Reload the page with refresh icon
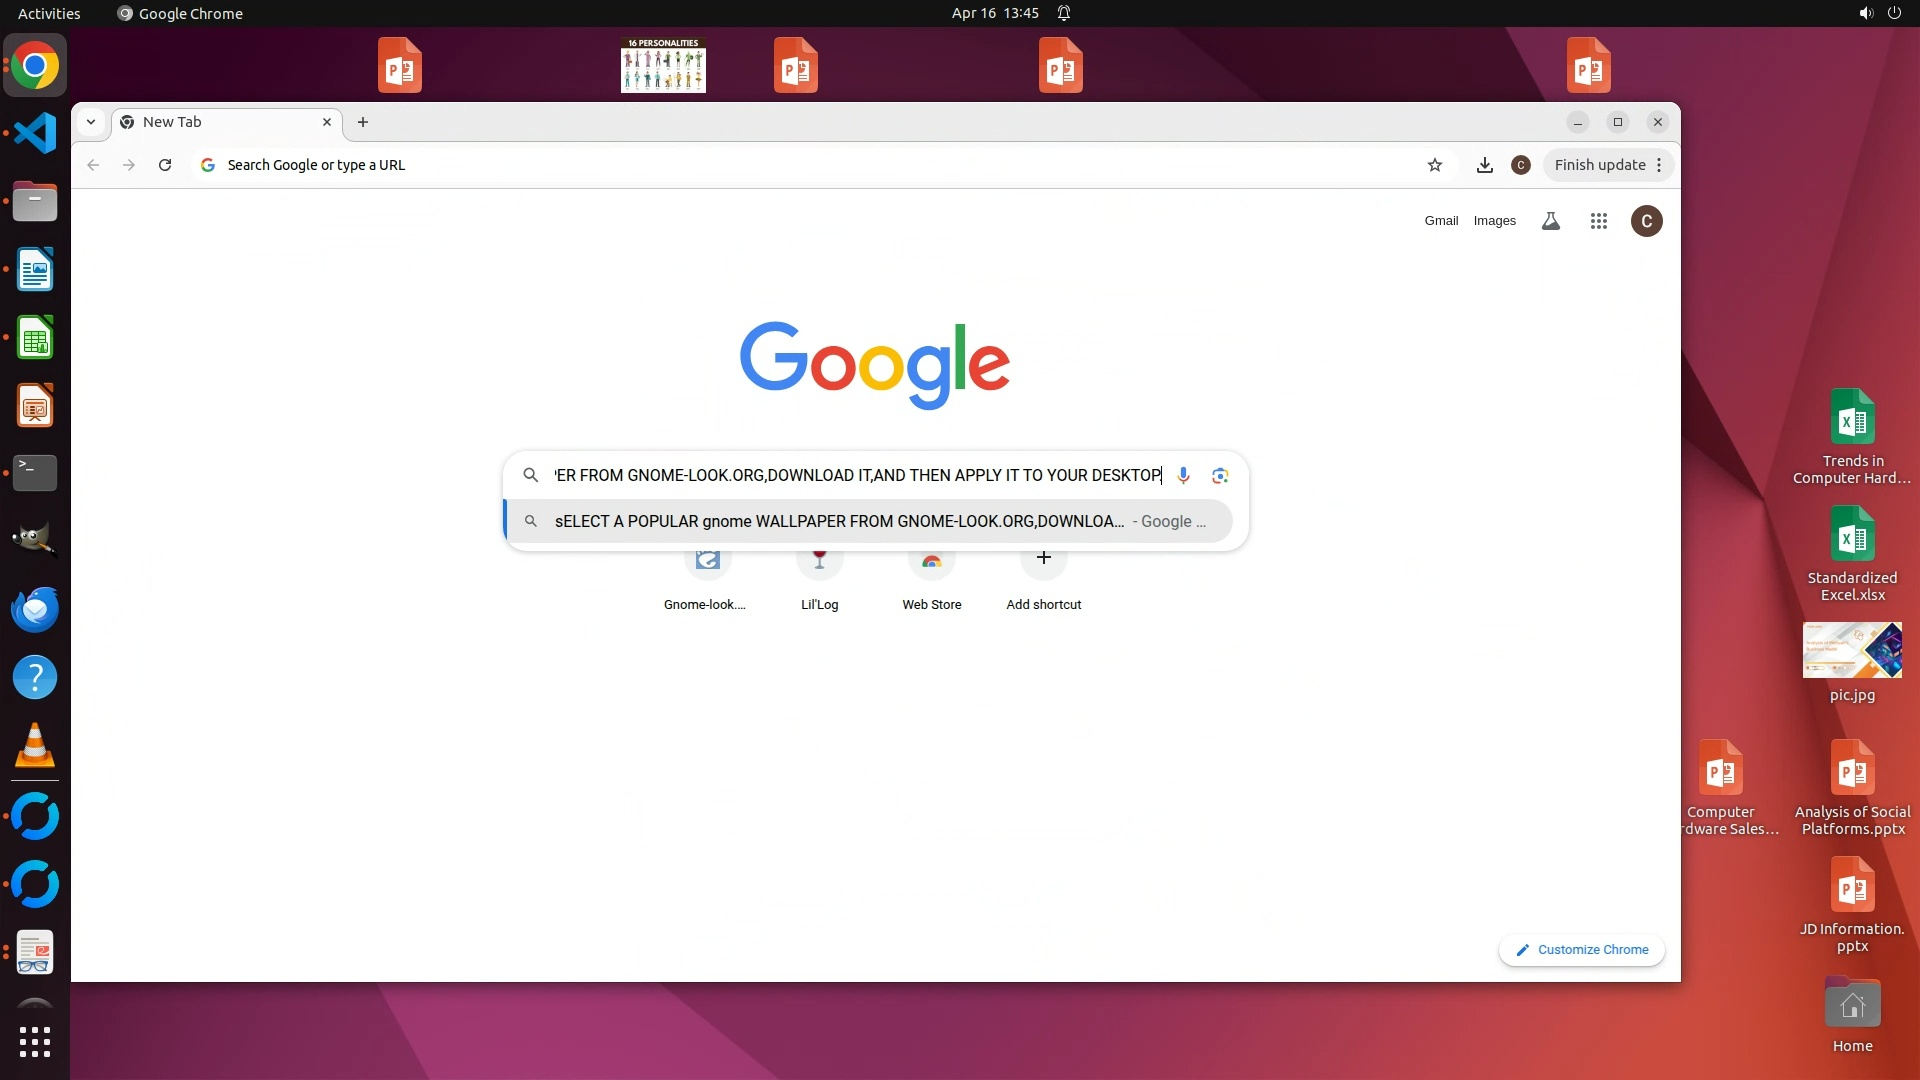 click(x=165, y=165)
